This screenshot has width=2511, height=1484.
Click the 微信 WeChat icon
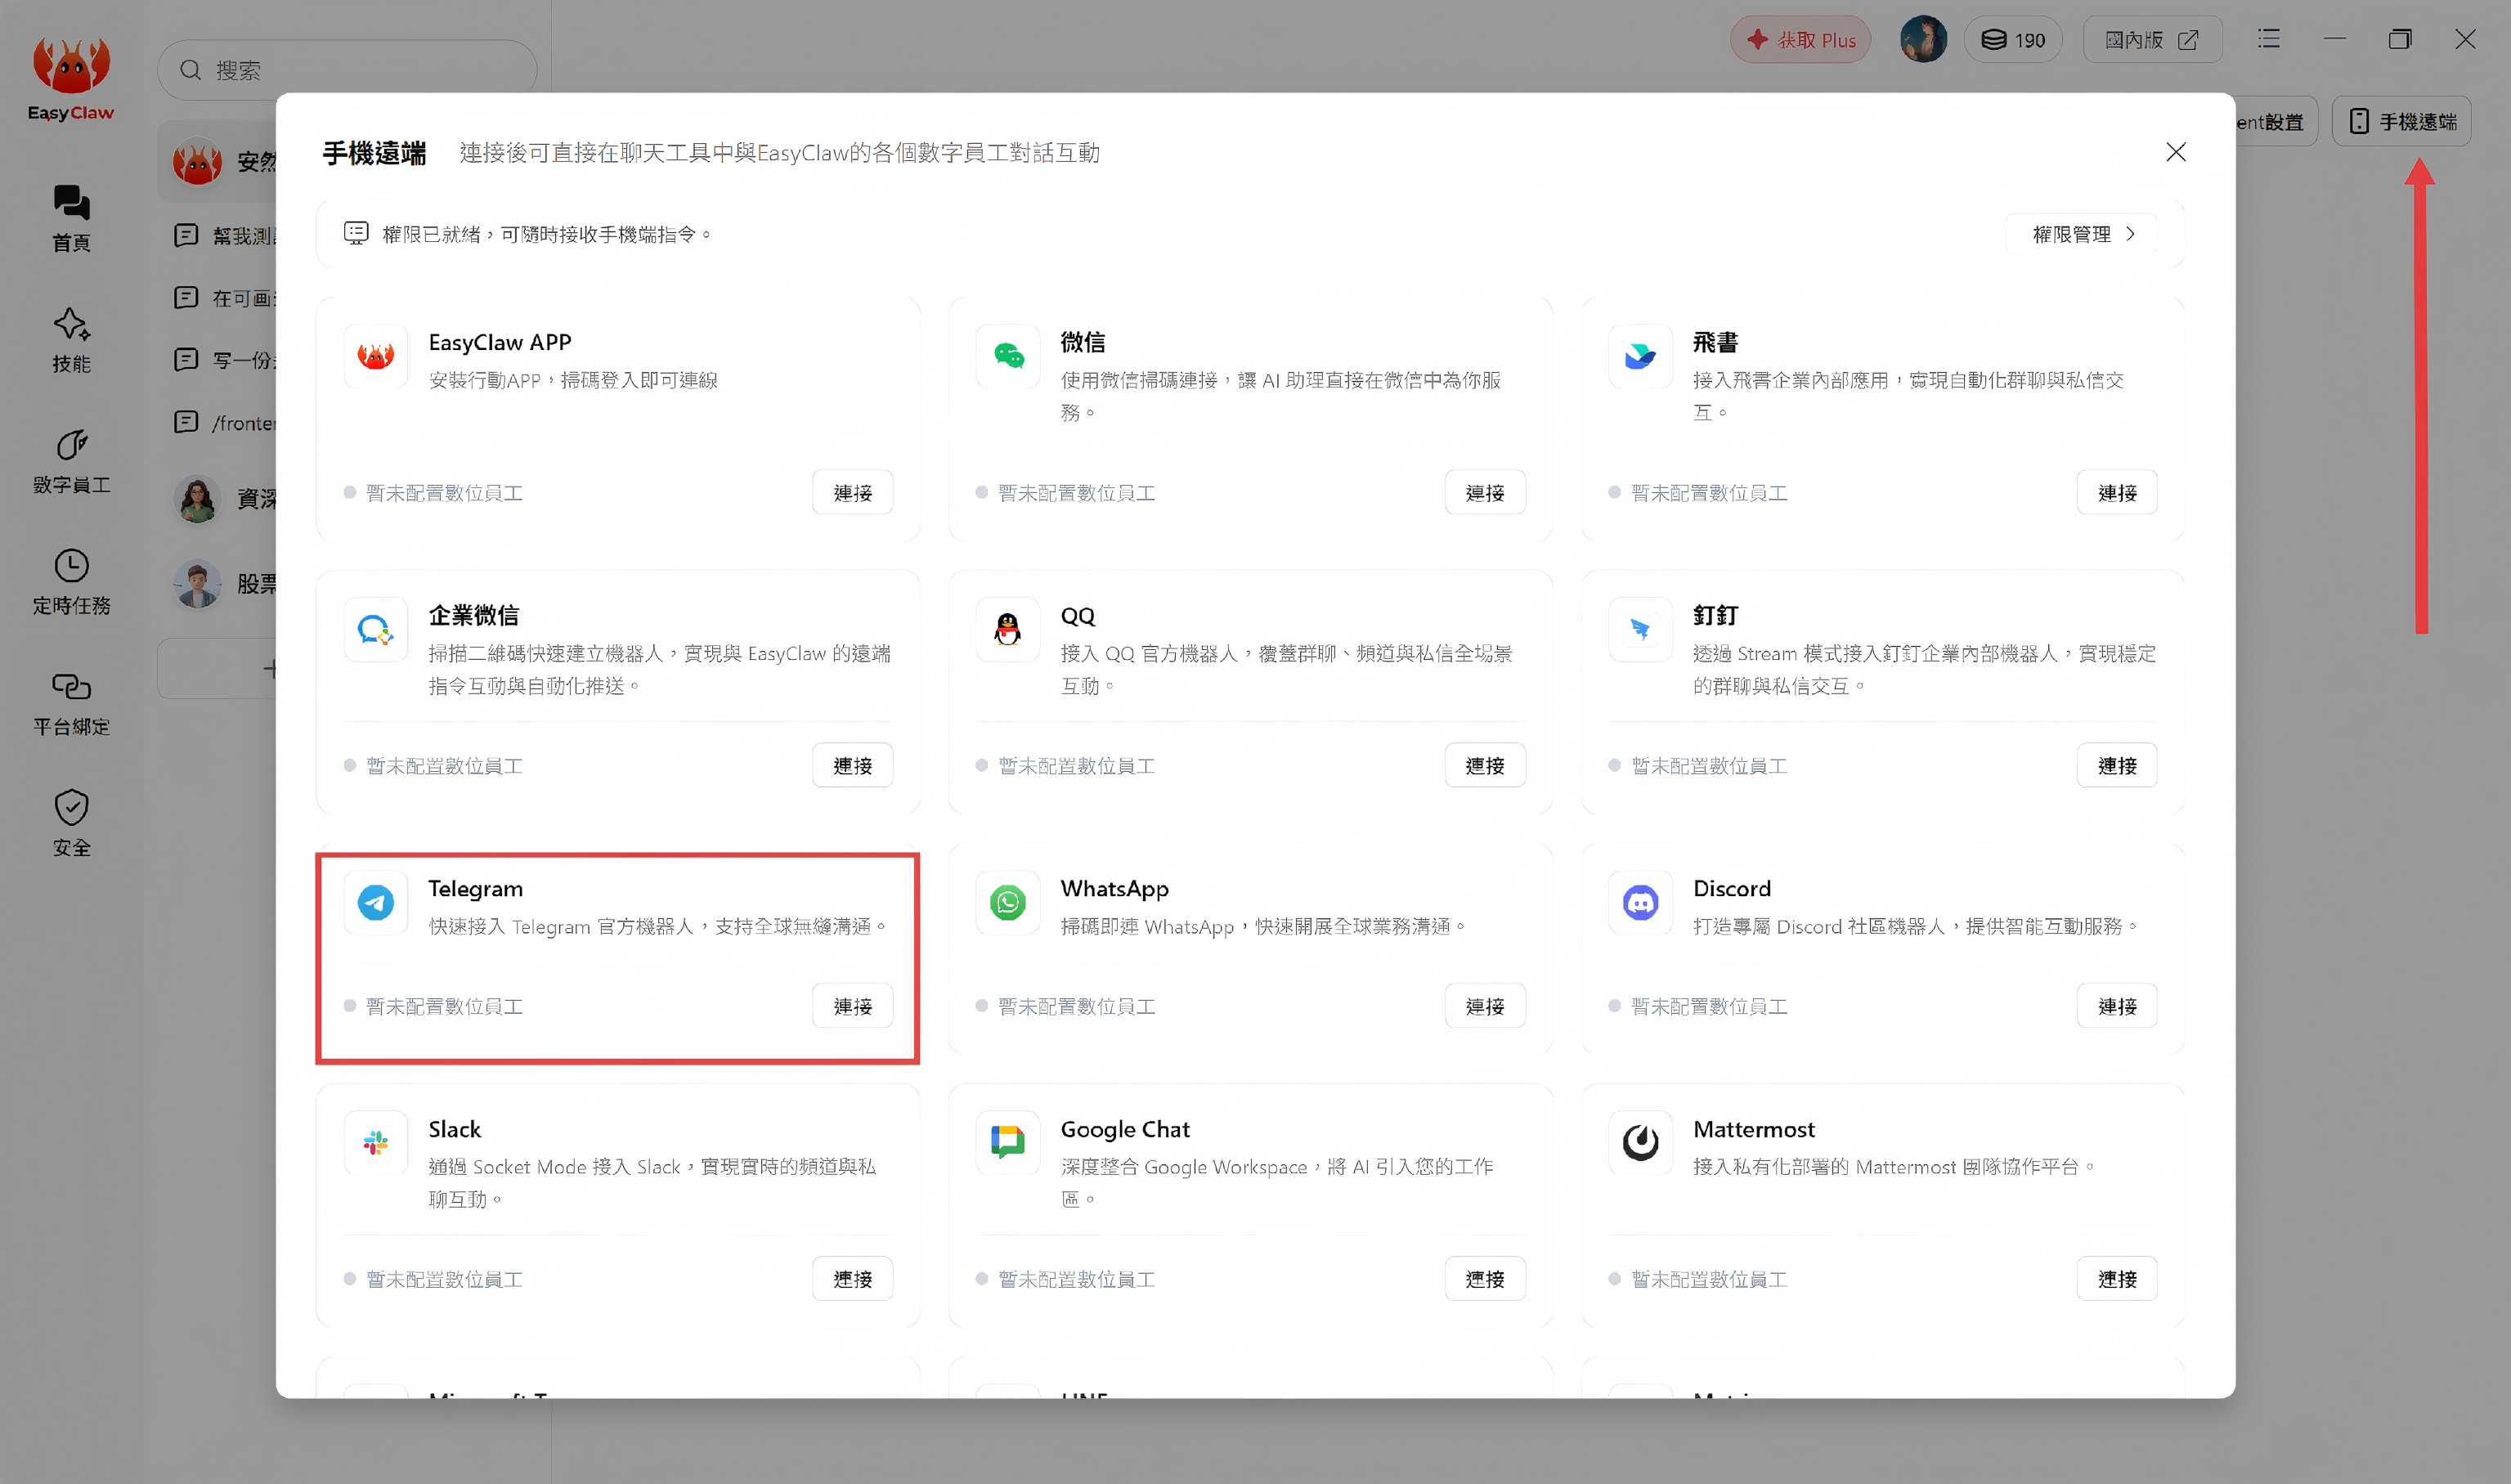pyautogui.click(x=1008, y=356)
